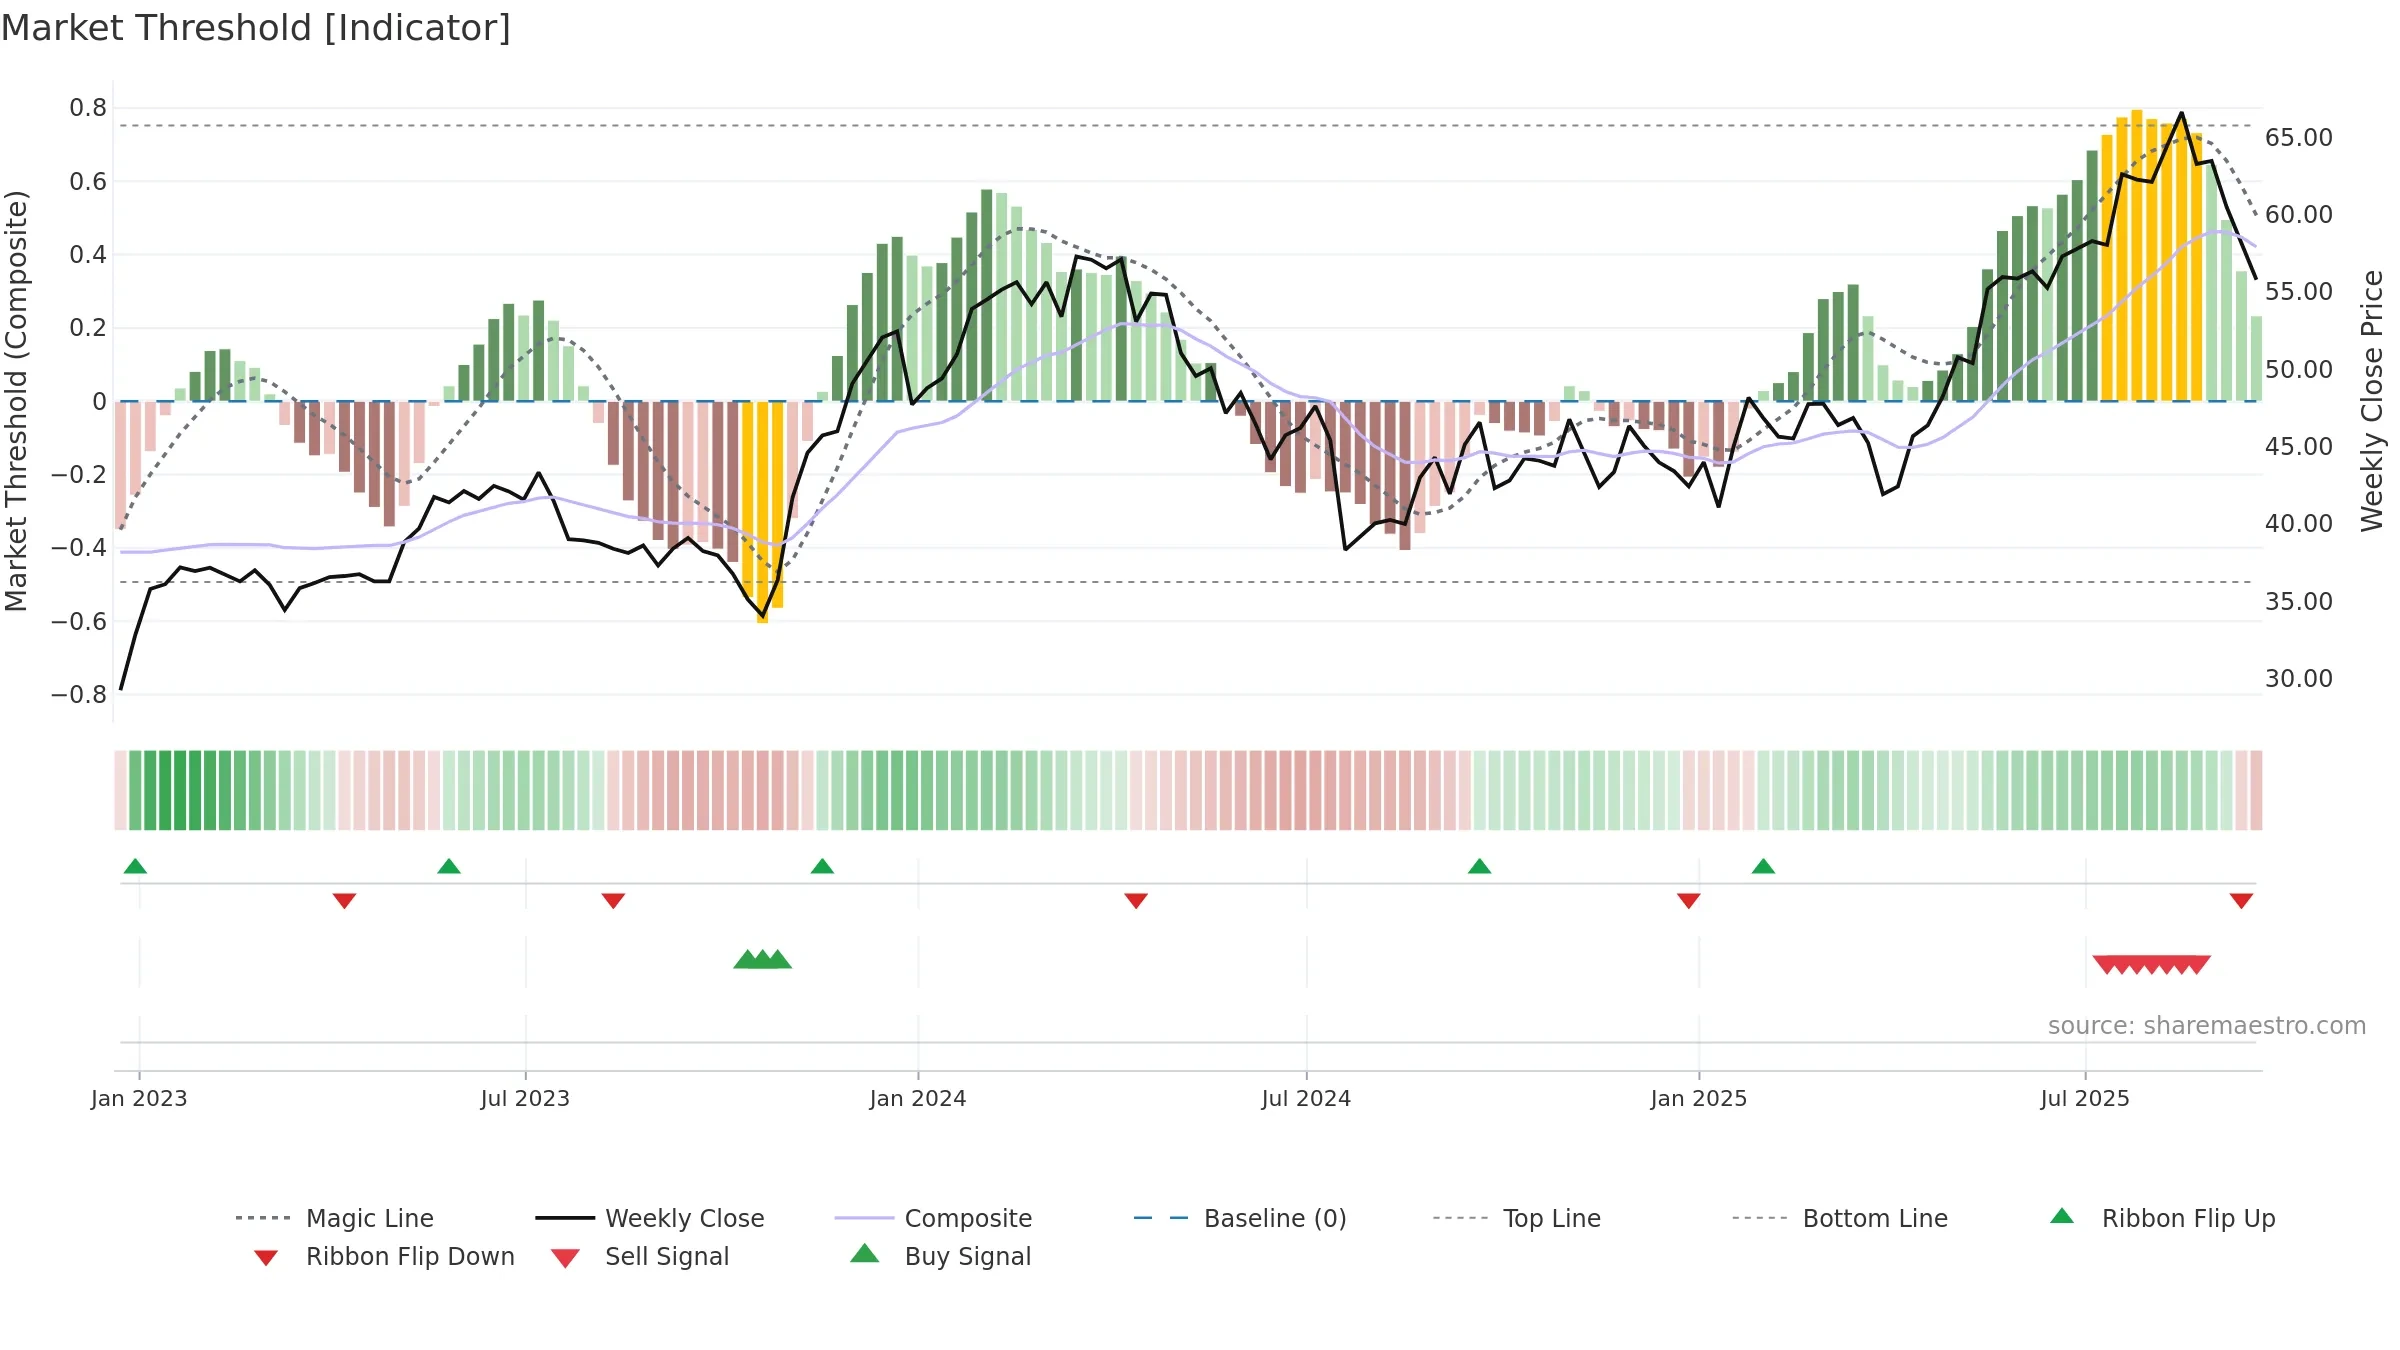The width and height of the screenshot is (2400, 1350).
Task: Click the Jan 2023 x-axis label
Action: tap(139, 1098)
